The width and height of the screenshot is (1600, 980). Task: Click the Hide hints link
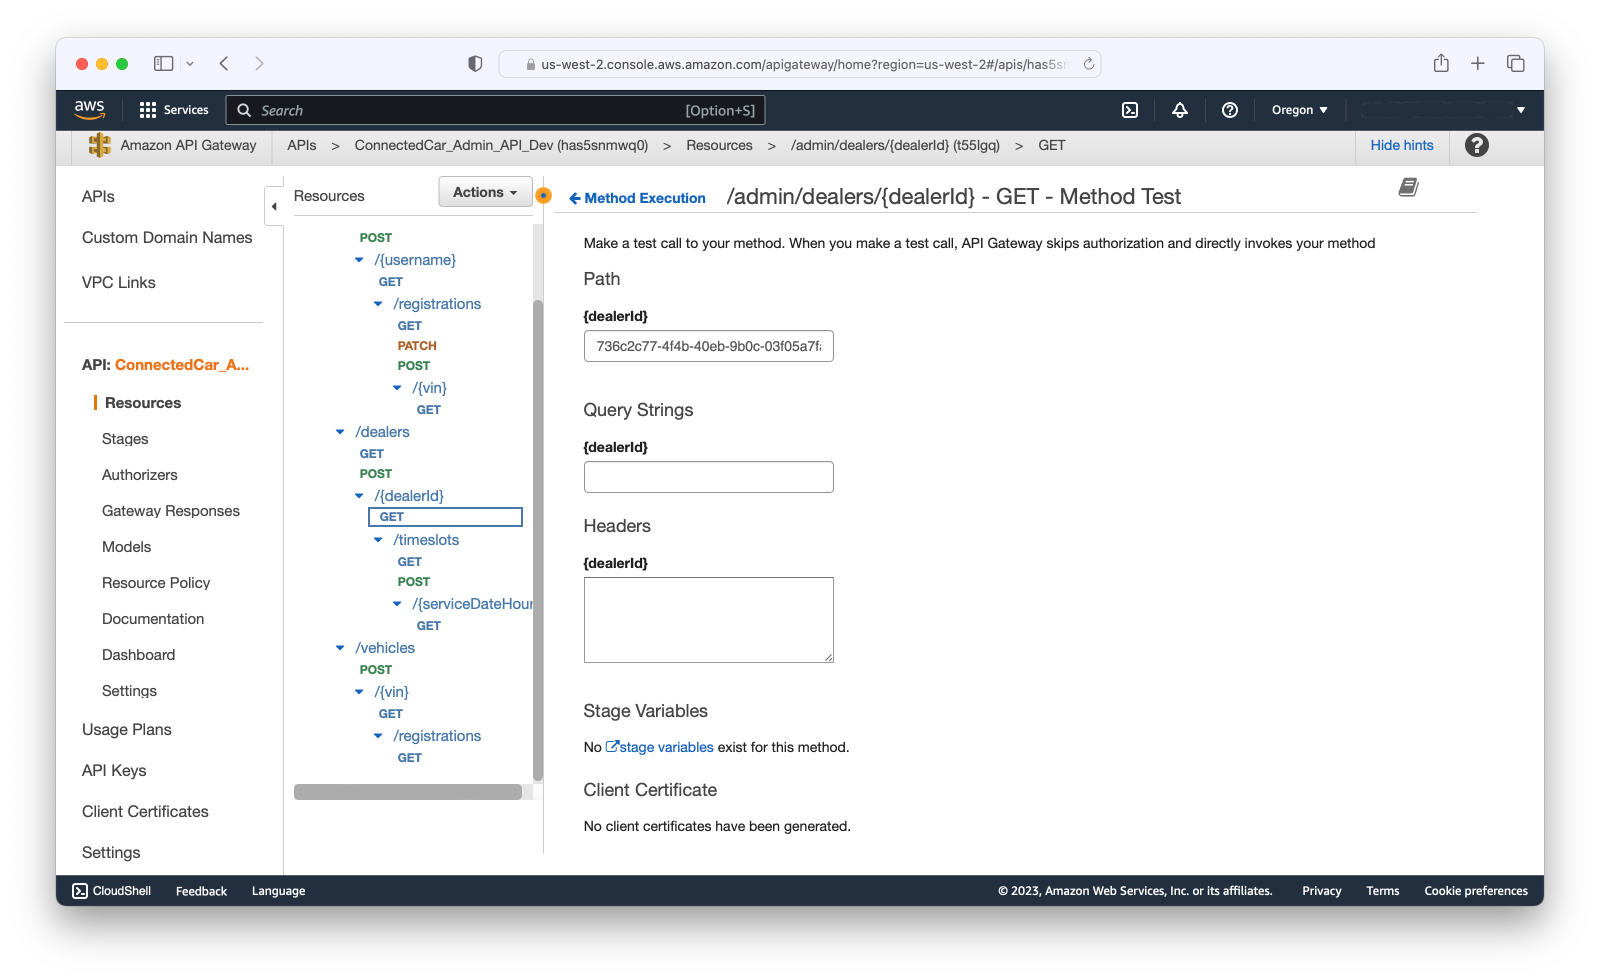1401,145
